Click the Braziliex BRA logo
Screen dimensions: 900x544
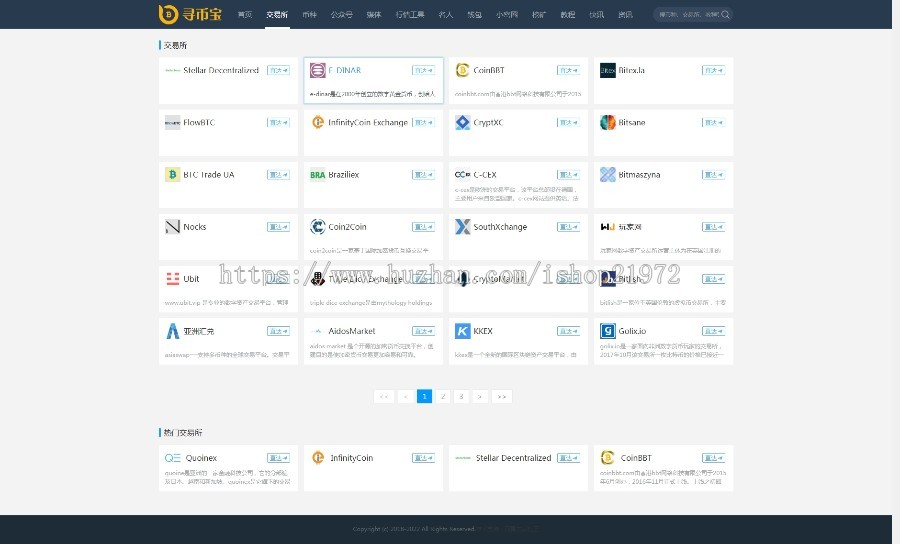click(317, 174)
